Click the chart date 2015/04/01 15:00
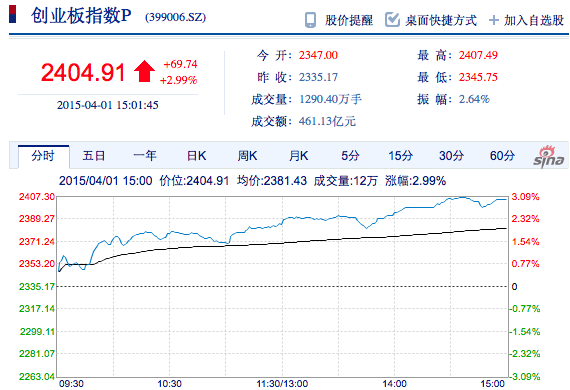 tap(105, 181)
